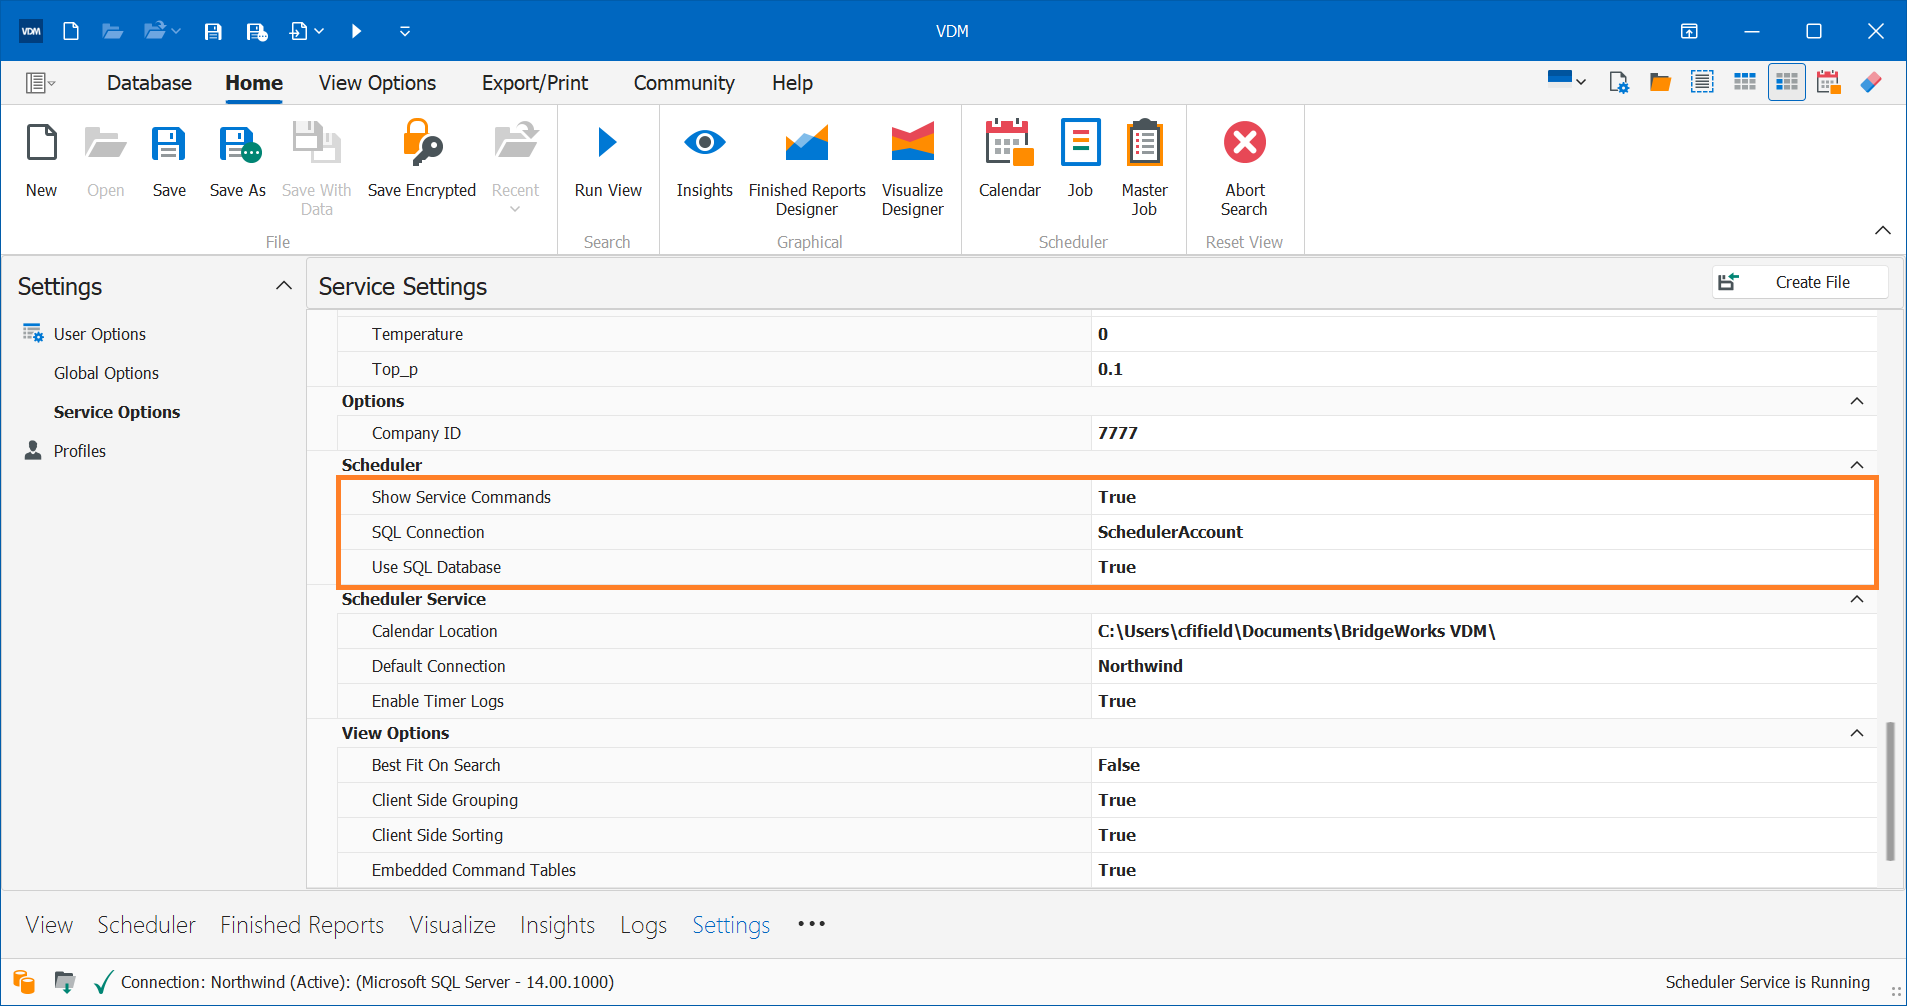The height and width of the screenshot is (1006, 1907).
Task: Collapse the Scheduler group
Action: [1857, 465]
